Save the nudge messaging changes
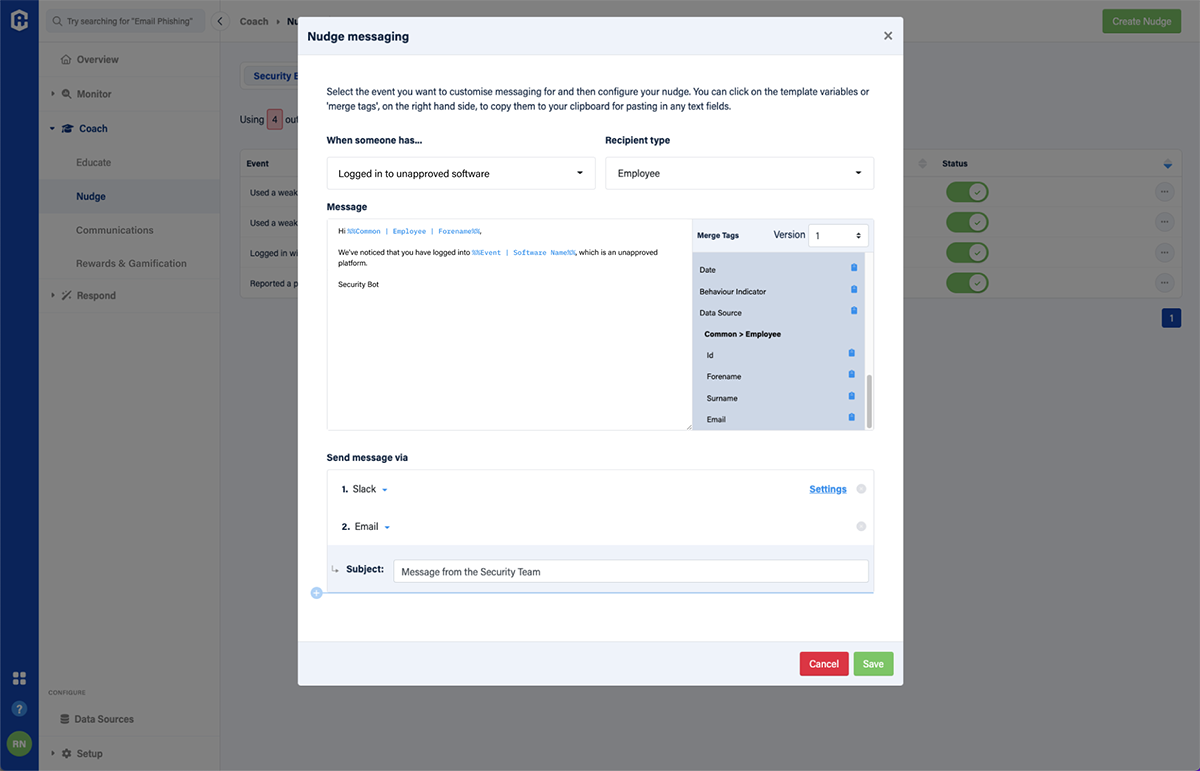 click(872, 663)
